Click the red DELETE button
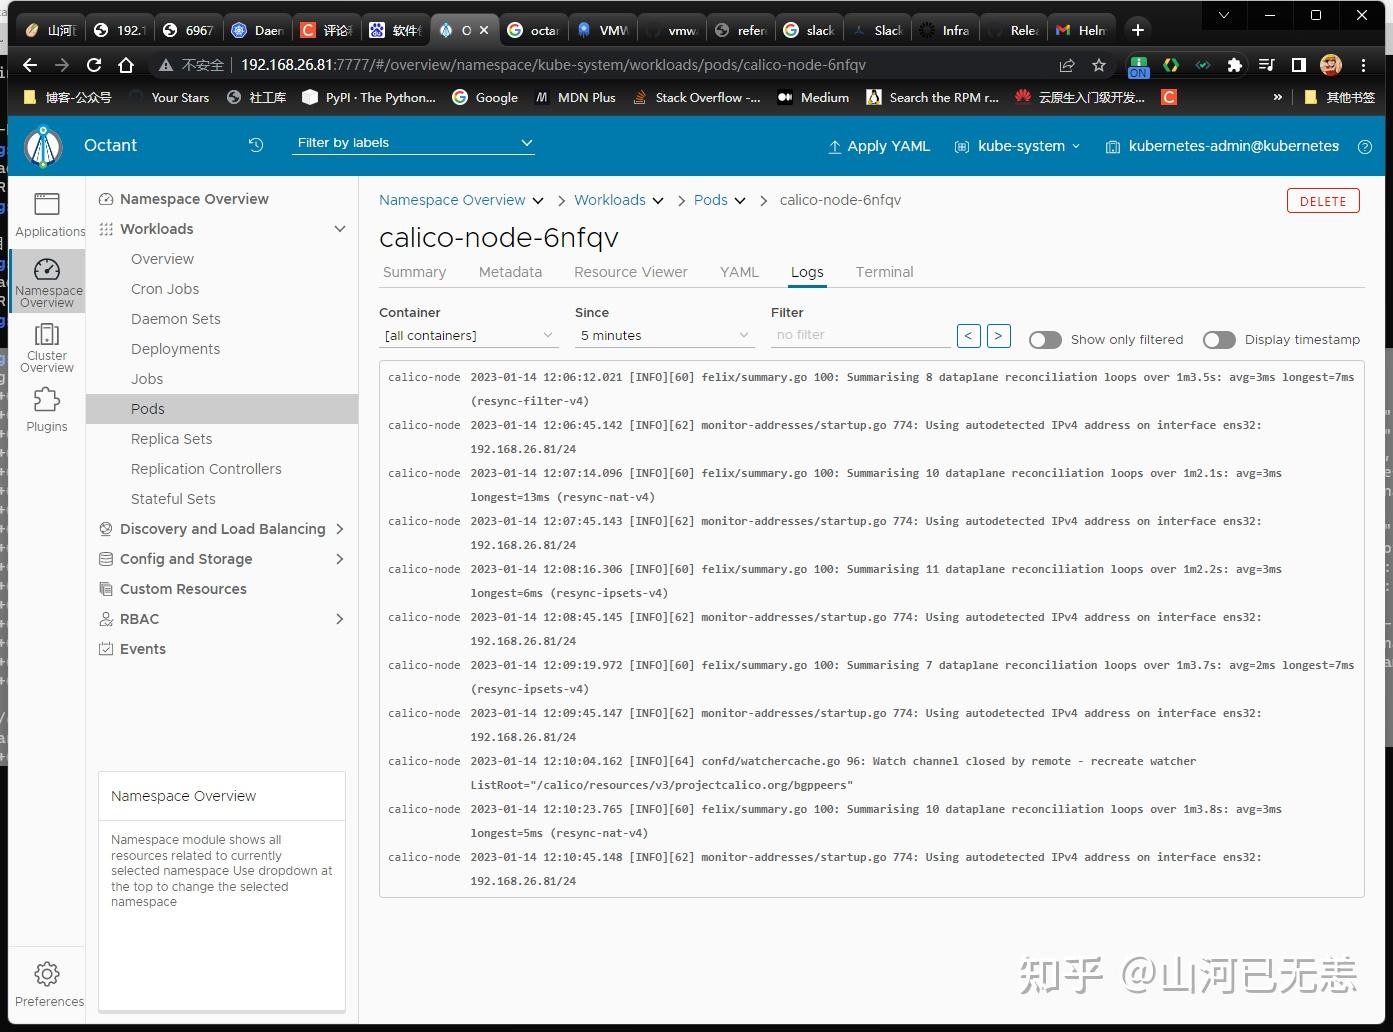Screen dimensions: 1393x1032 [x=1322, y=200]
